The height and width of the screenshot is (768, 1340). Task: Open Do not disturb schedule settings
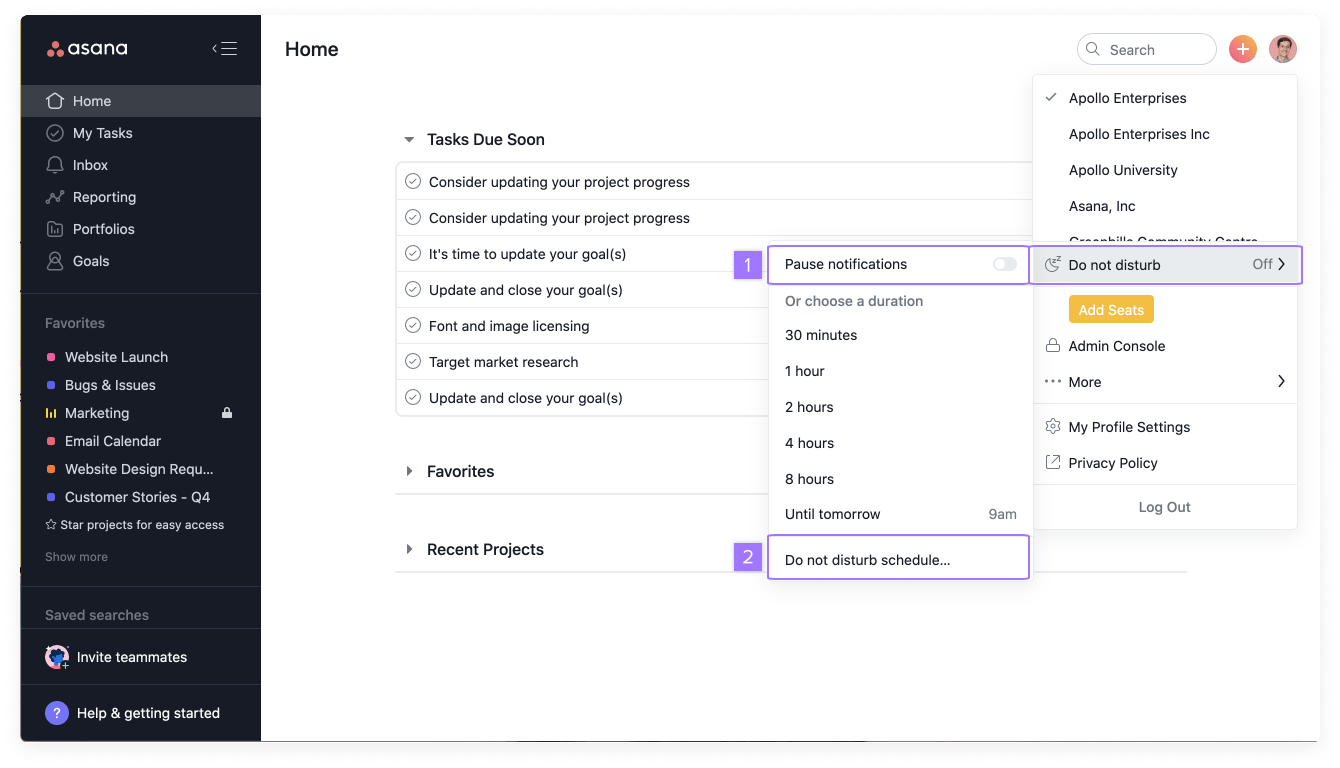(899, 558)
